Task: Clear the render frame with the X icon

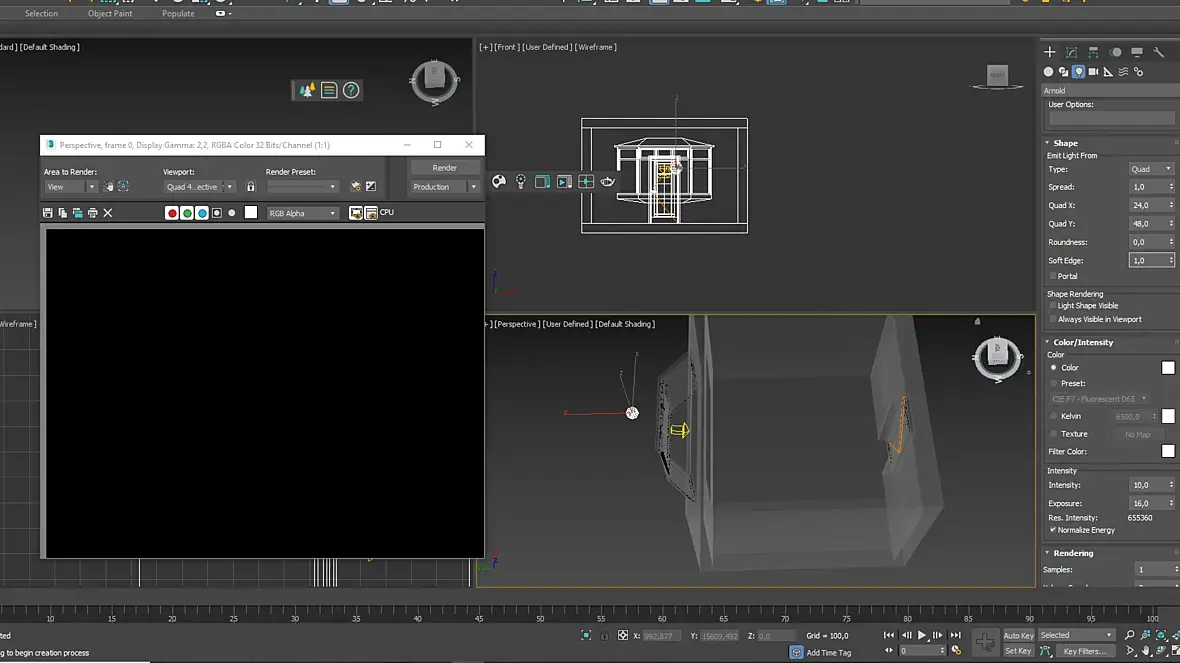Action: tap(108, 213)
